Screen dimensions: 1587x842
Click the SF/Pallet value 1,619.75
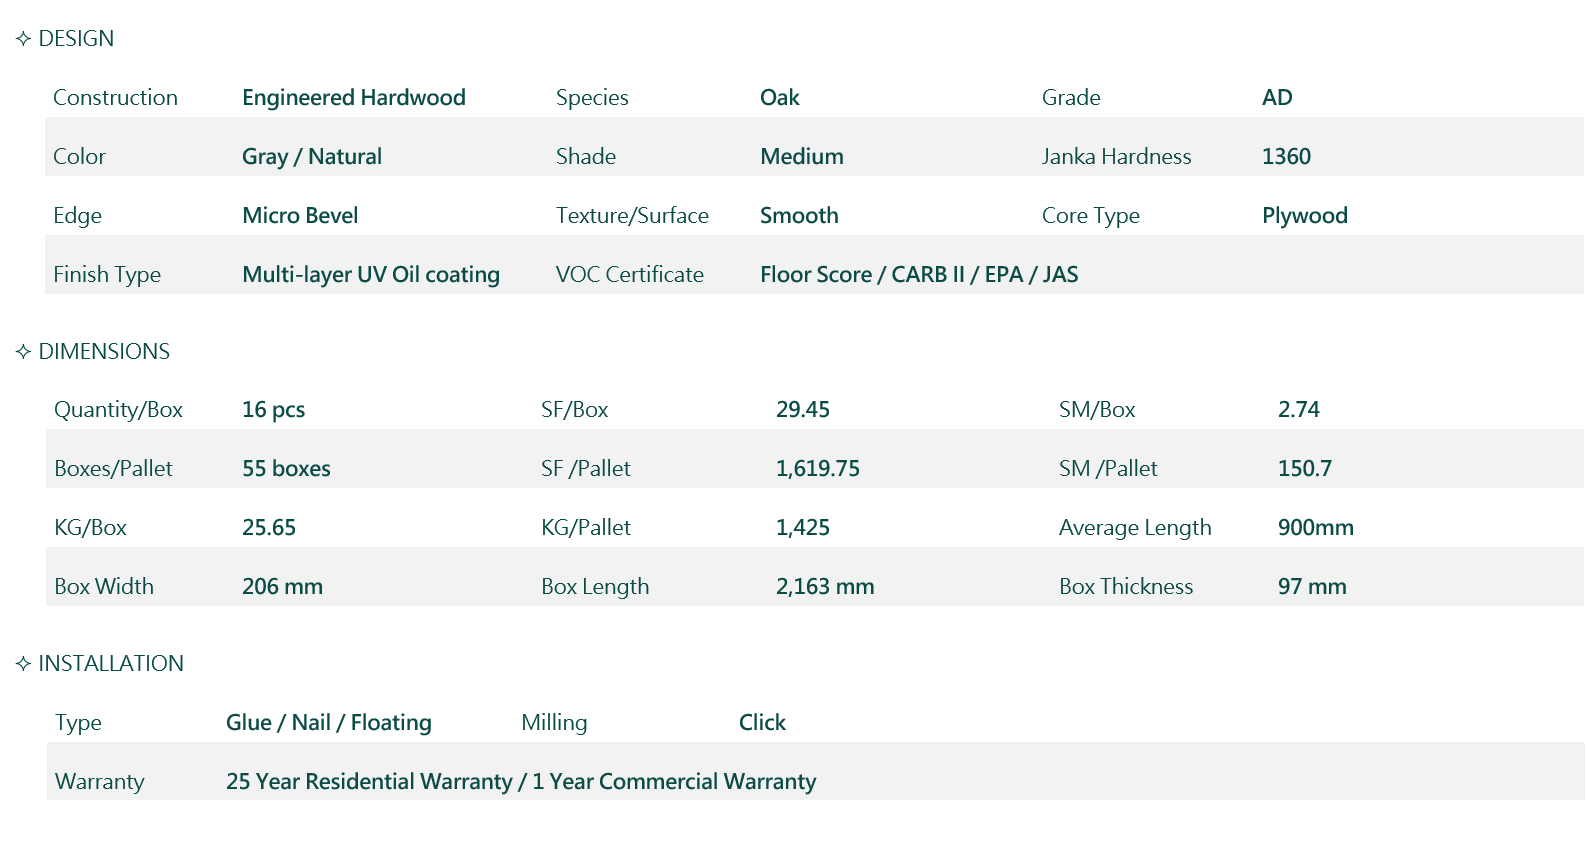pos(817,469)
